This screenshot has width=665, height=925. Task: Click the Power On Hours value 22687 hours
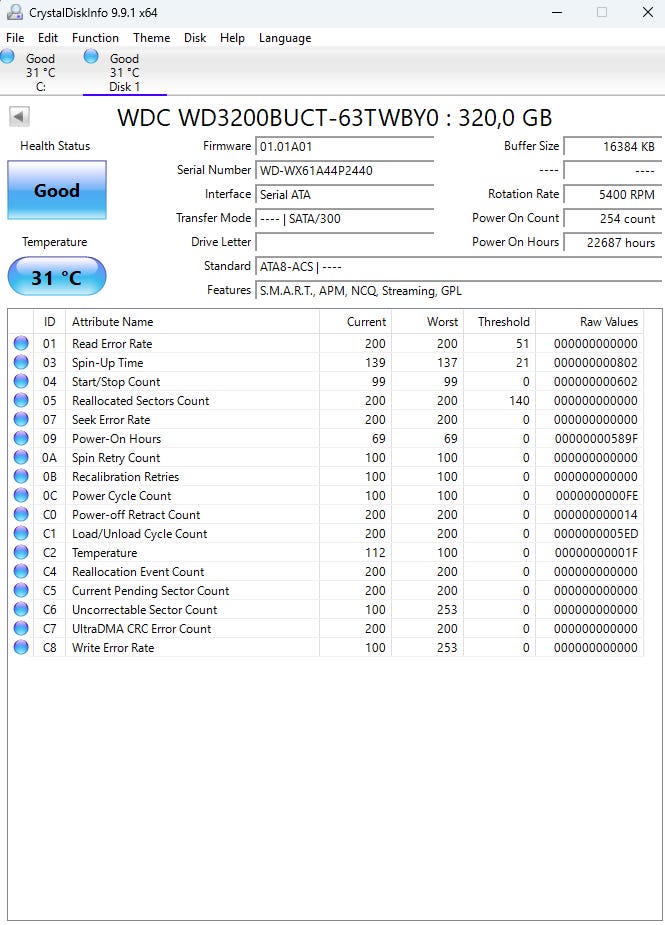click(x=612, y=242)
